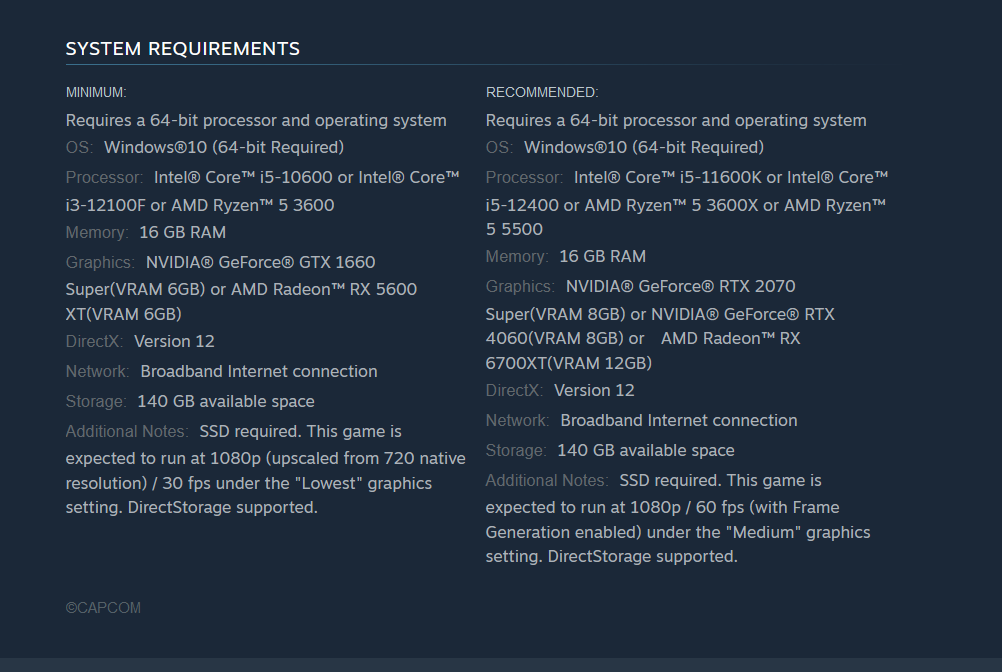The image size is (1002, 672).
Task: Click the Graphics label under Recommended
Action: pos(520,286)
